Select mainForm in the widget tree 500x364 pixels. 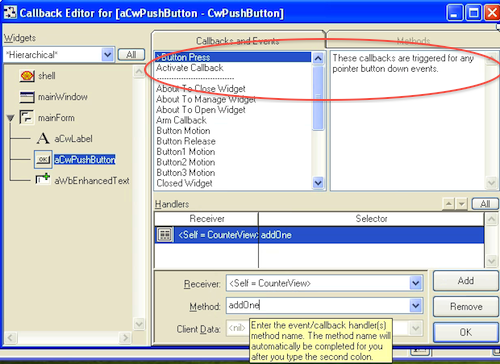[56, 118]
